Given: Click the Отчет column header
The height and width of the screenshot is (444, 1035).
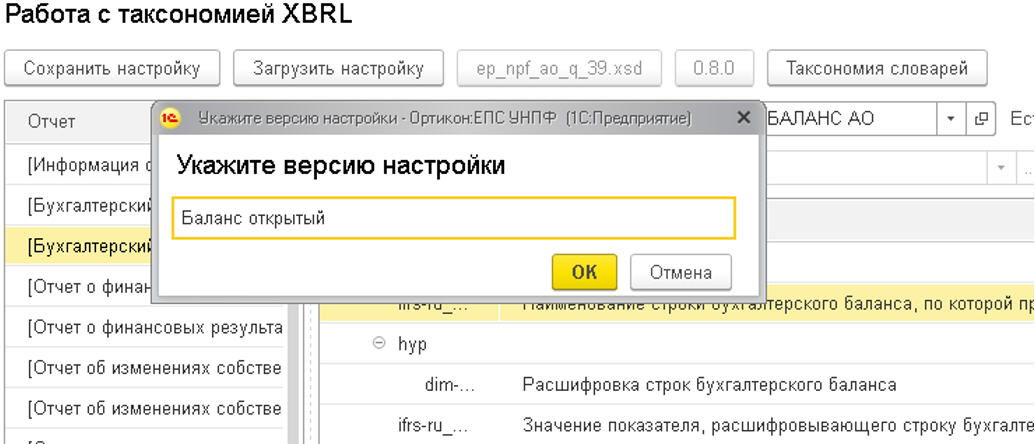Looking at the screenshot, I should (52, 121).
